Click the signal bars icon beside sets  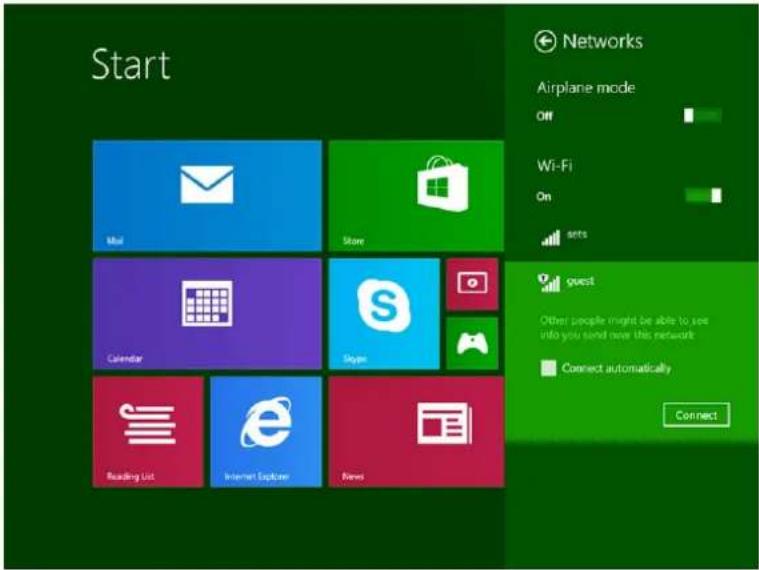[550, 238]
